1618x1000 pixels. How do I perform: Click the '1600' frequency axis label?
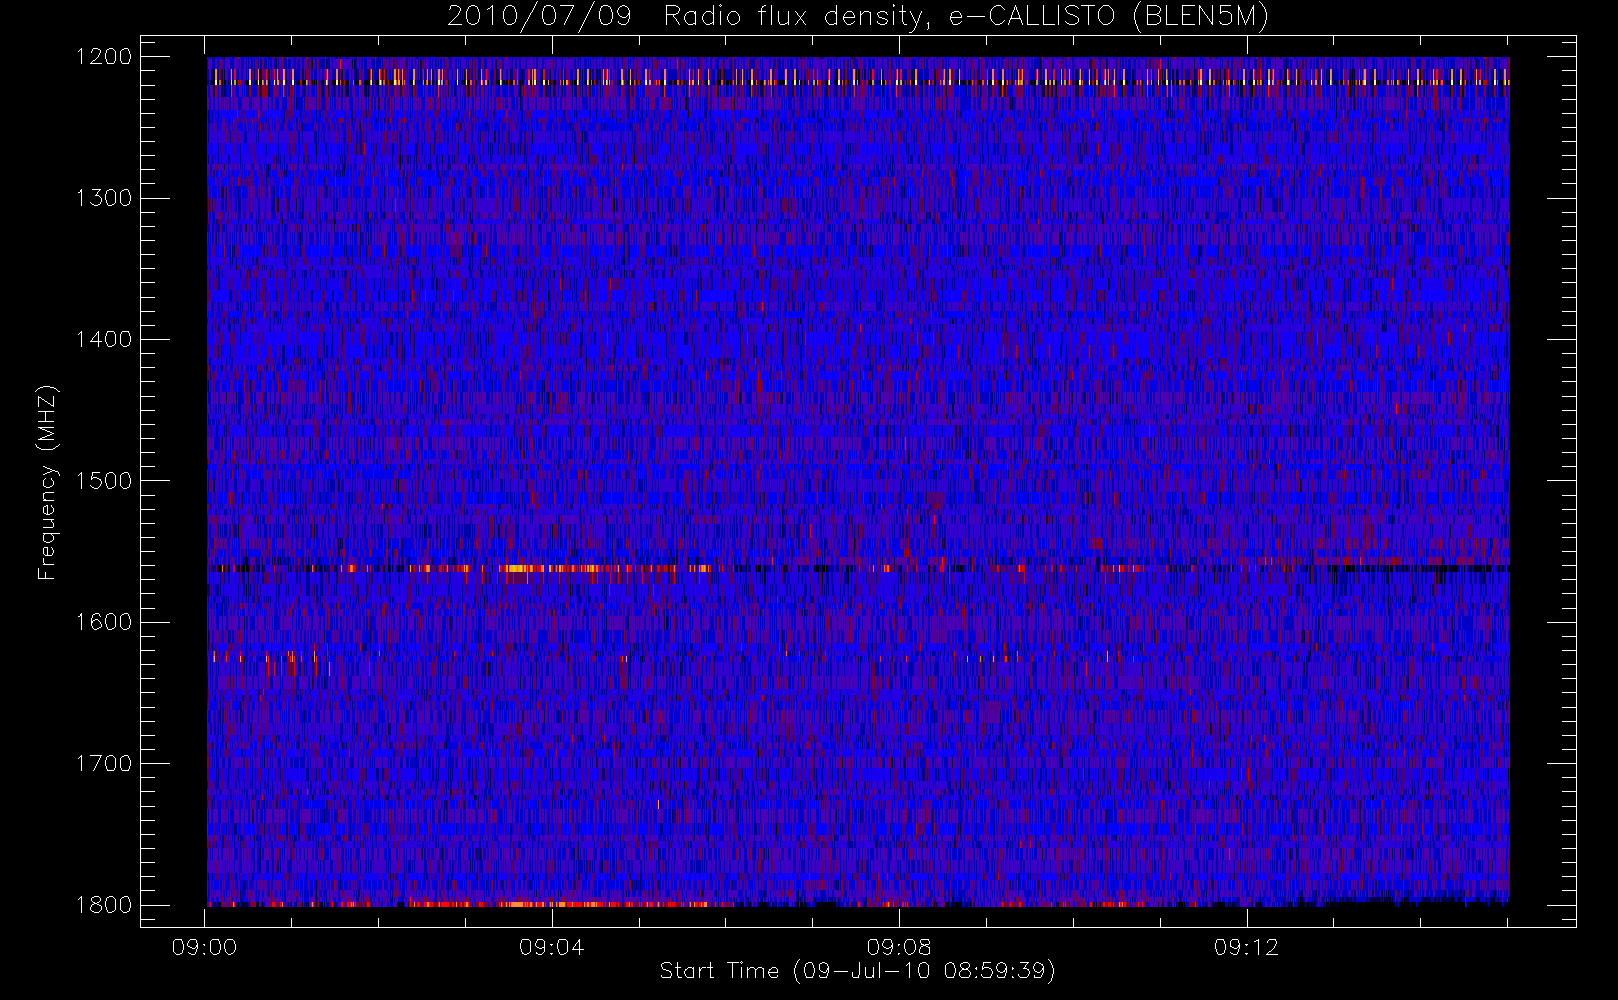(x=104, y=622)
